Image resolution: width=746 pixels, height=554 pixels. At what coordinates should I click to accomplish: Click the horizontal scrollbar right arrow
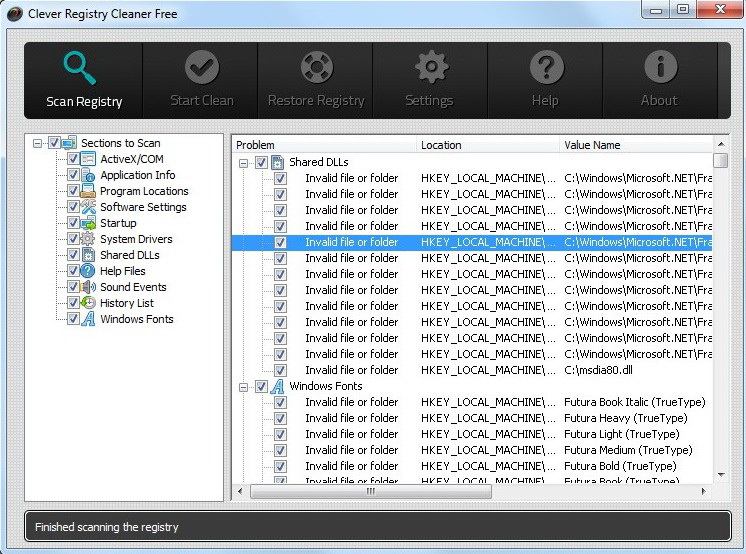(704, 491)
